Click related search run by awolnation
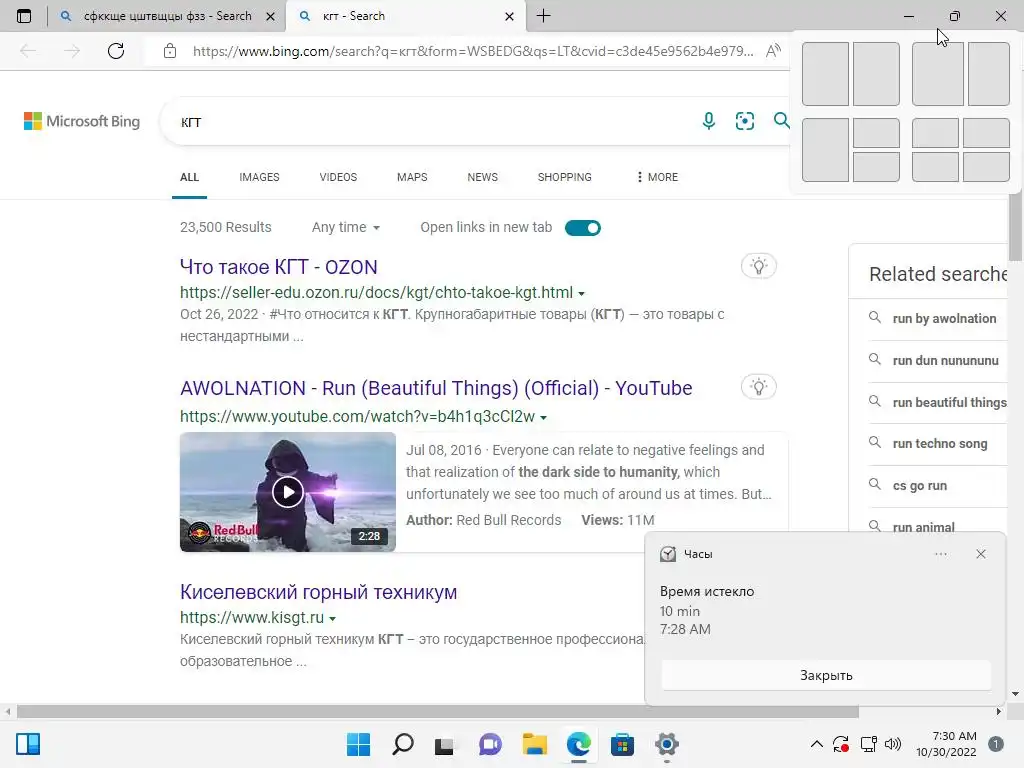Image resolution: width=1024 pixels, height=768 pixels. point(944,319)
